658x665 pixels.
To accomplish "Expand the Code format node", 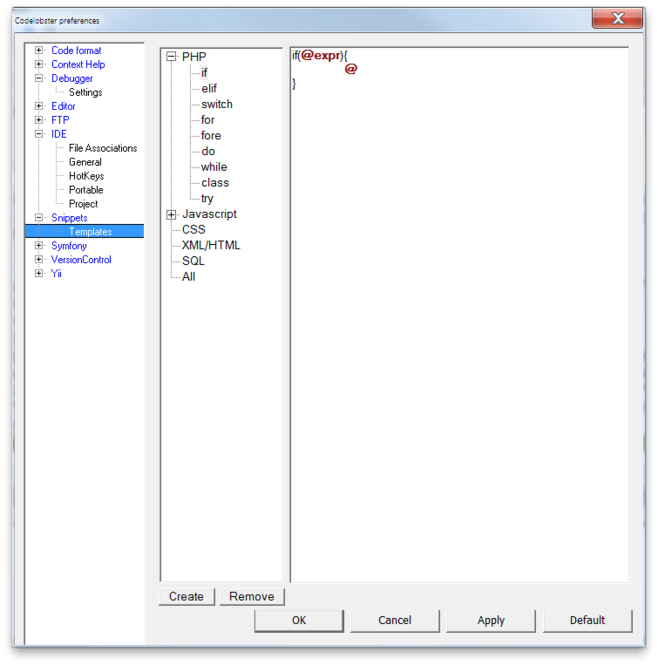I will tap(39, 50).
